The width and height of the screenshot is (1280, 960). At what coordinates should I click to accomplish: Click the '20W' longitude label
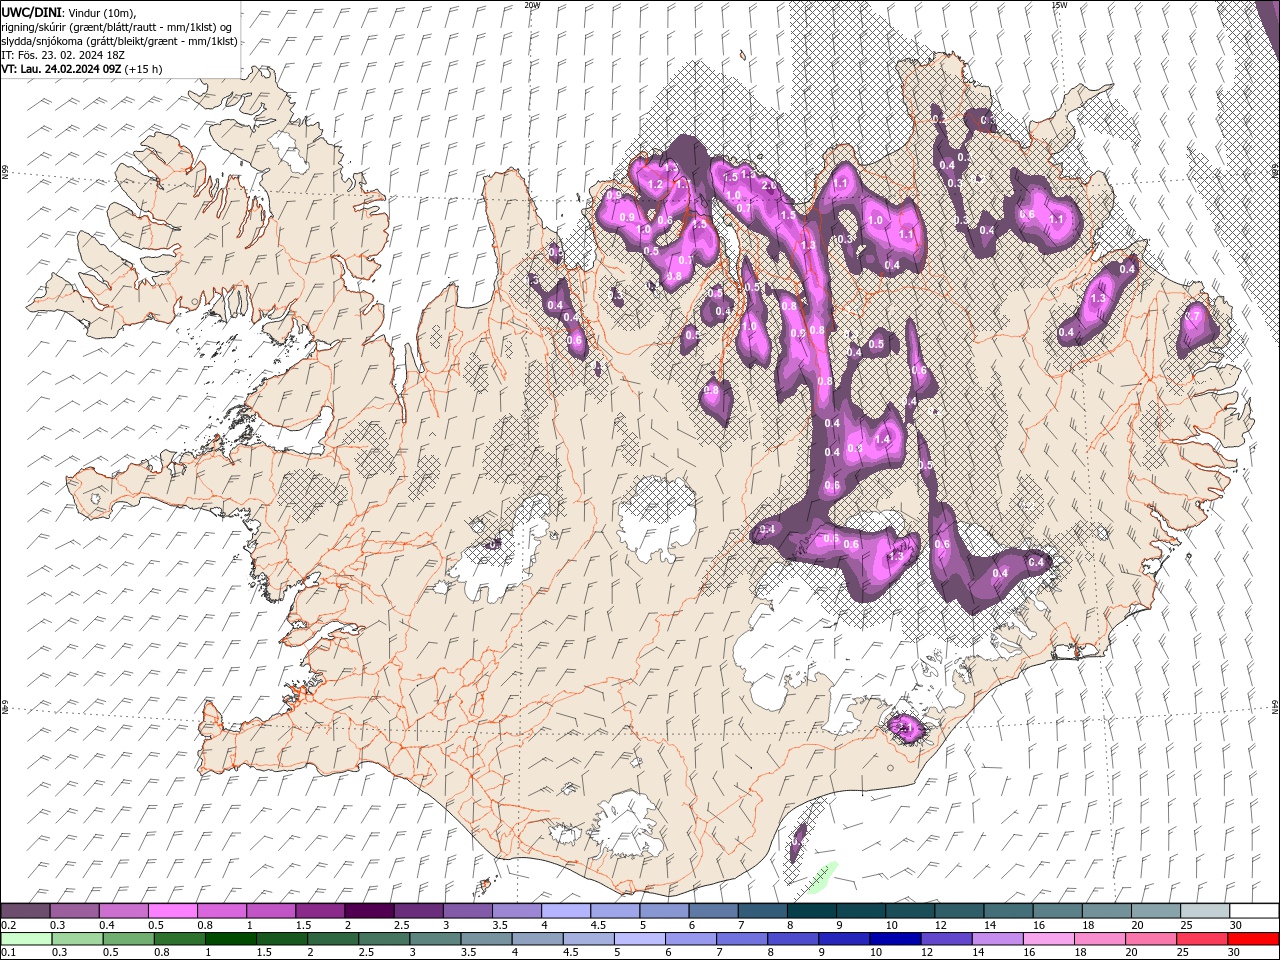click(x=532, y=5)
